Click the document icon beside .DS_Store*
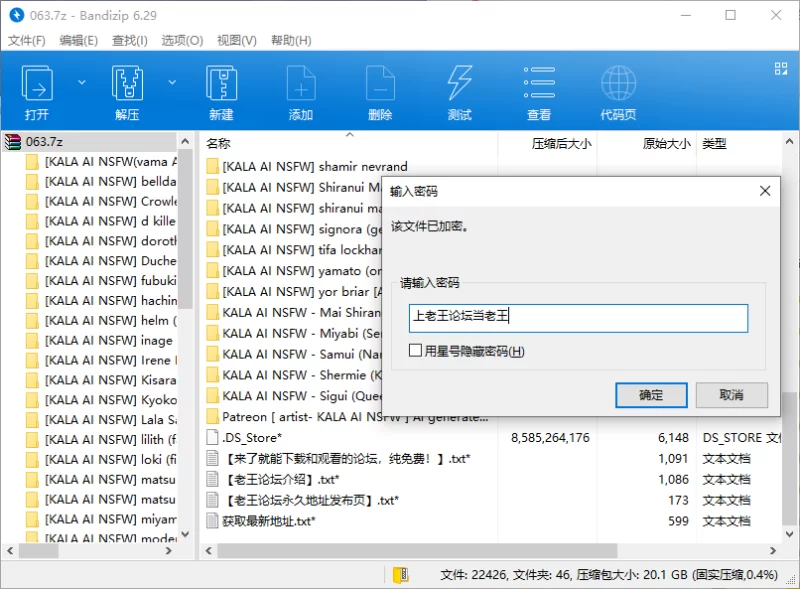This screenshot has width=800, height=589. [212, 437]
